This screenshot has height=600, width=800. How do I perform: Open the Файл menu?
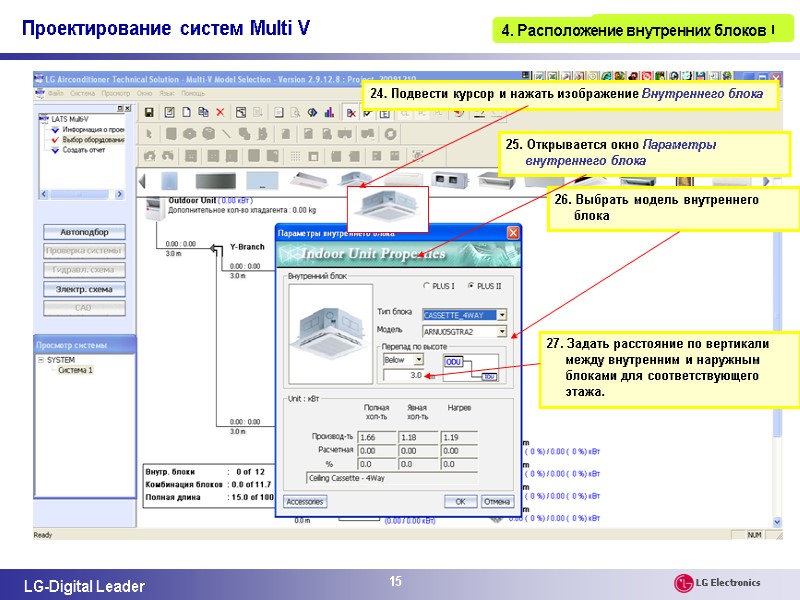[56, 93]
